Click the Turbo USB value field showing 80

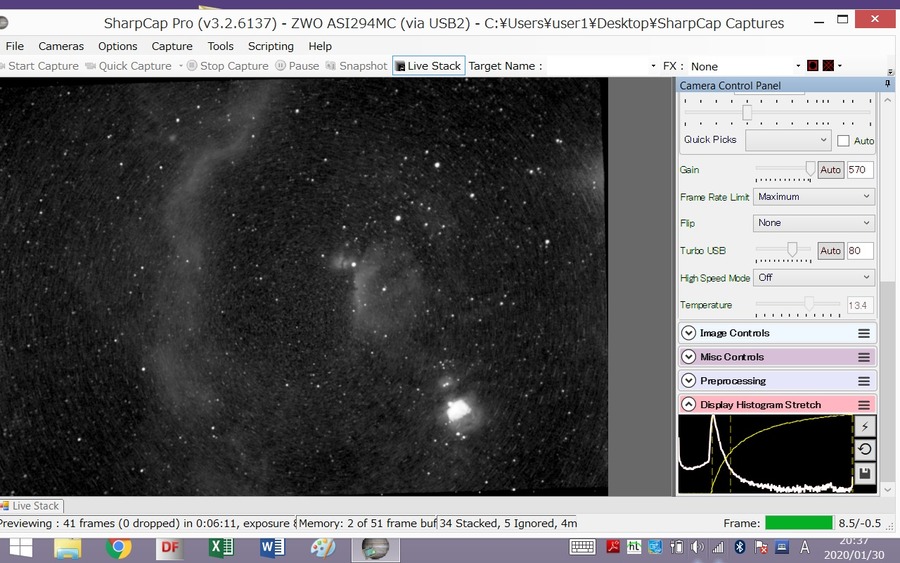pyautogui.click(x=860, y=251)
